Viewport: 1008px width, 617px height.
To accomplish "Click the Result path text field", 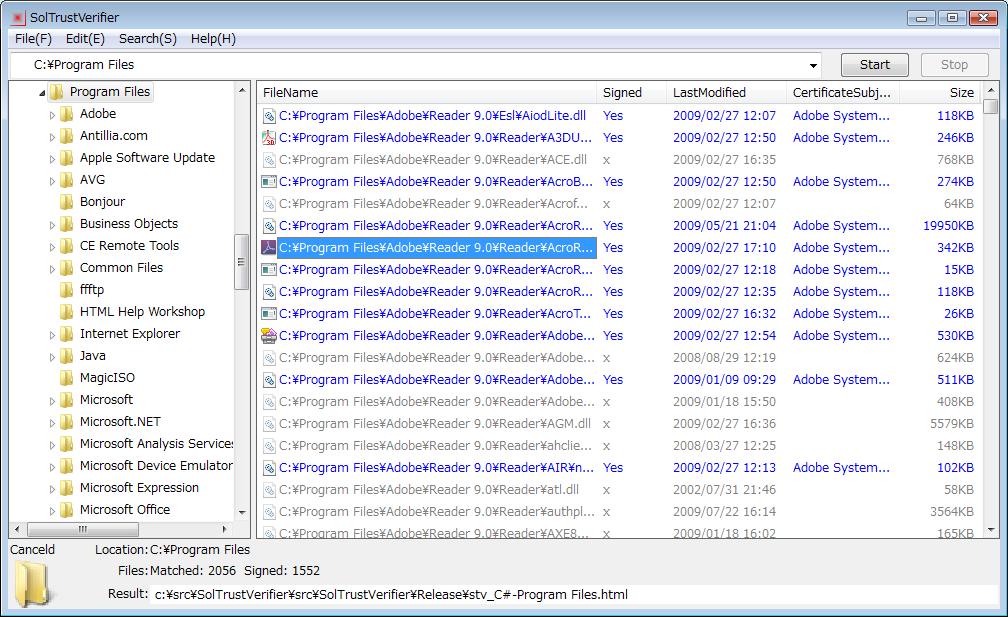I will pos(573,595).
